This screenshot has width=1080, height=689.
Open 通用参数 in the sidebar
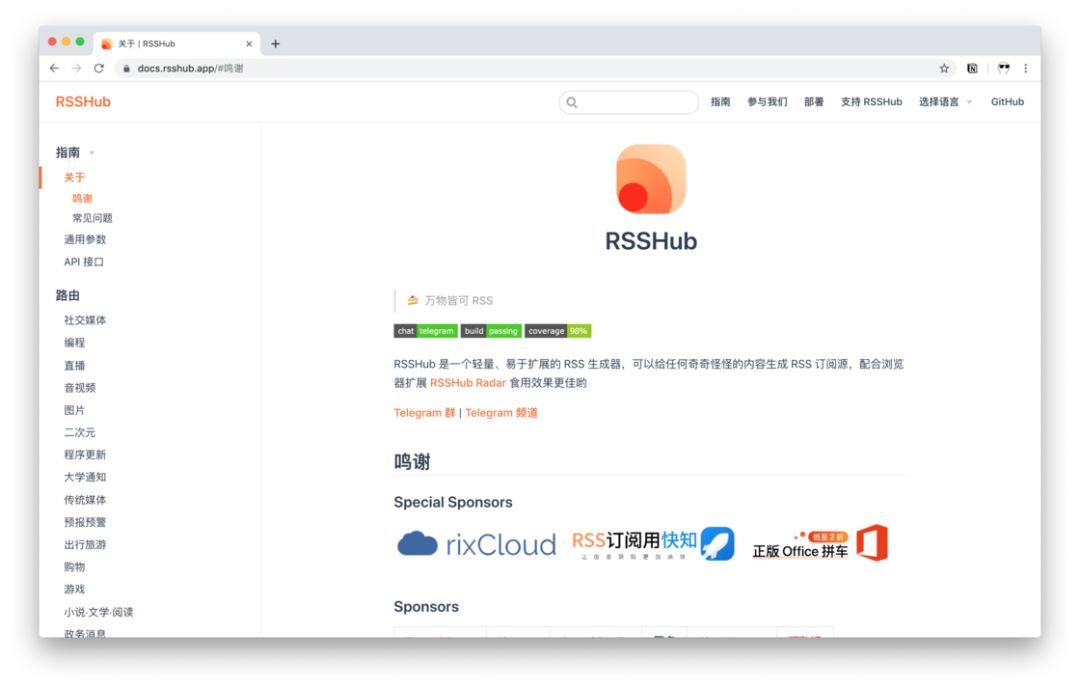[x=85, y=239]
